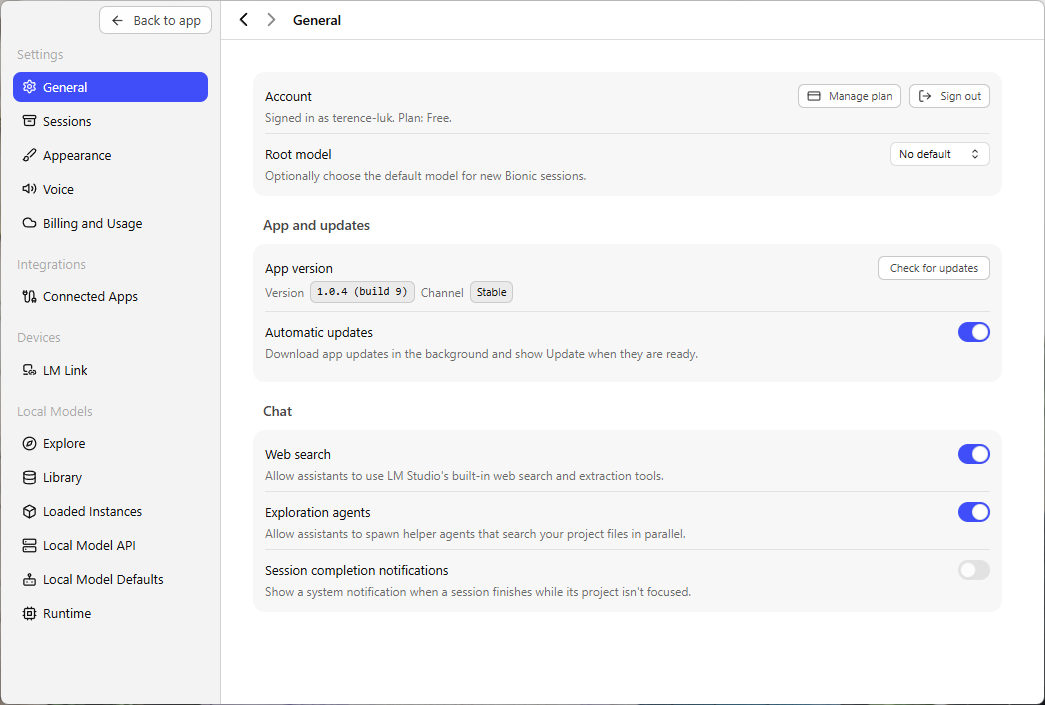The image size is (1045, 705).
Task: Open Local Model API settings
Action: click(111, 546)
